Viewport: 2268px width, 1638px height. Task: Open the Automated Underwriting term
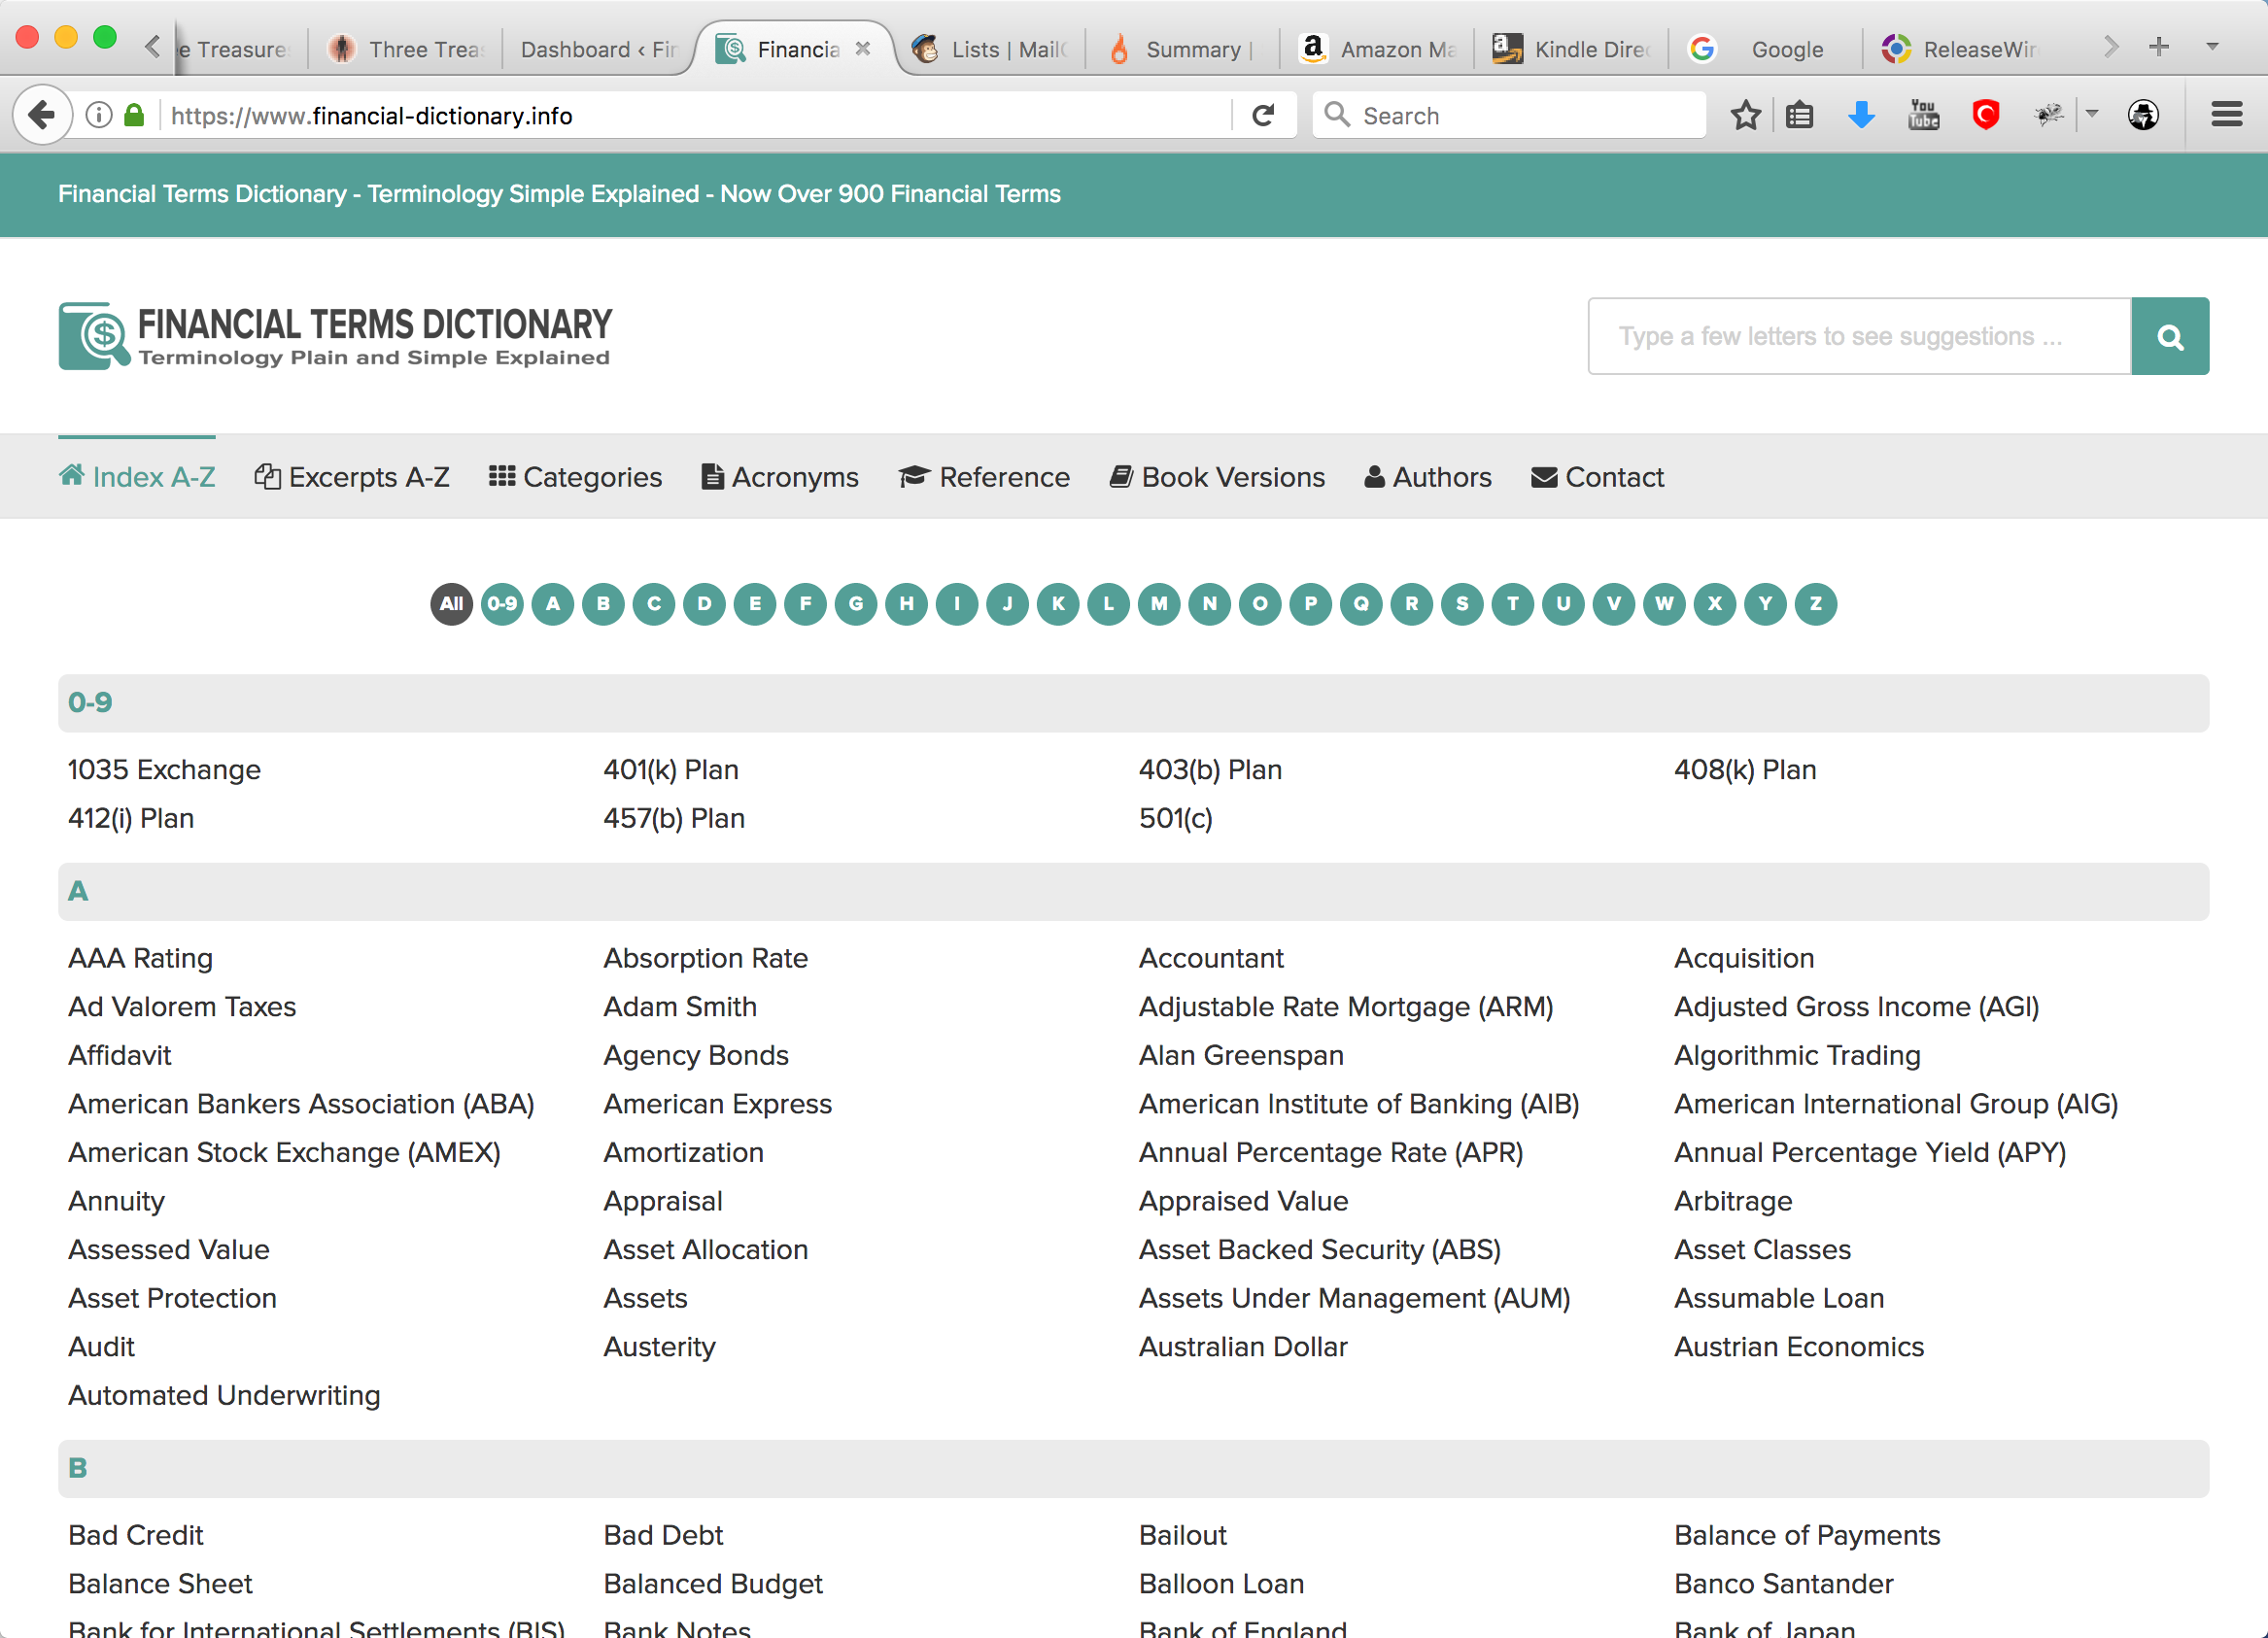[224, 1395]
